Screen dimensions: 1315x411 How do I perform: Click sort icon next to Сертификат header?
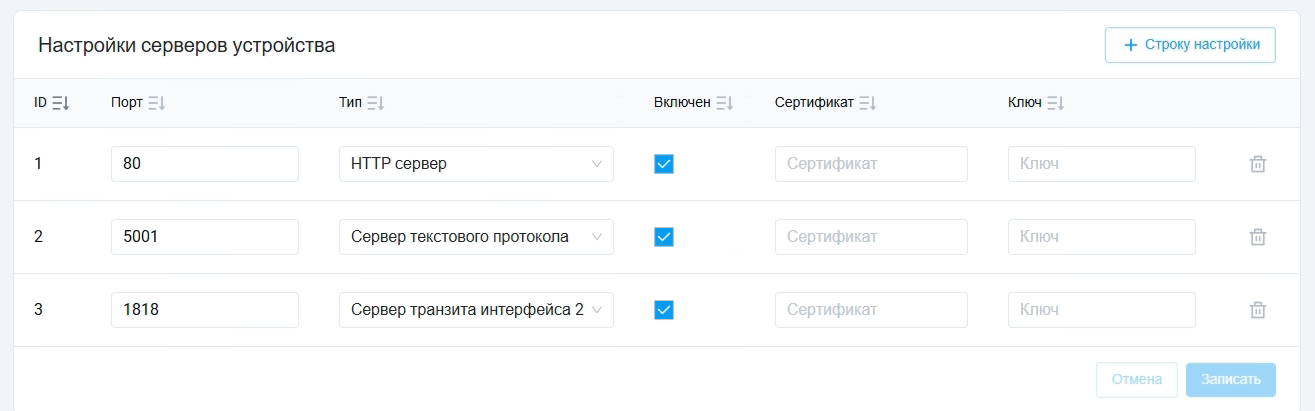[867, 103]
